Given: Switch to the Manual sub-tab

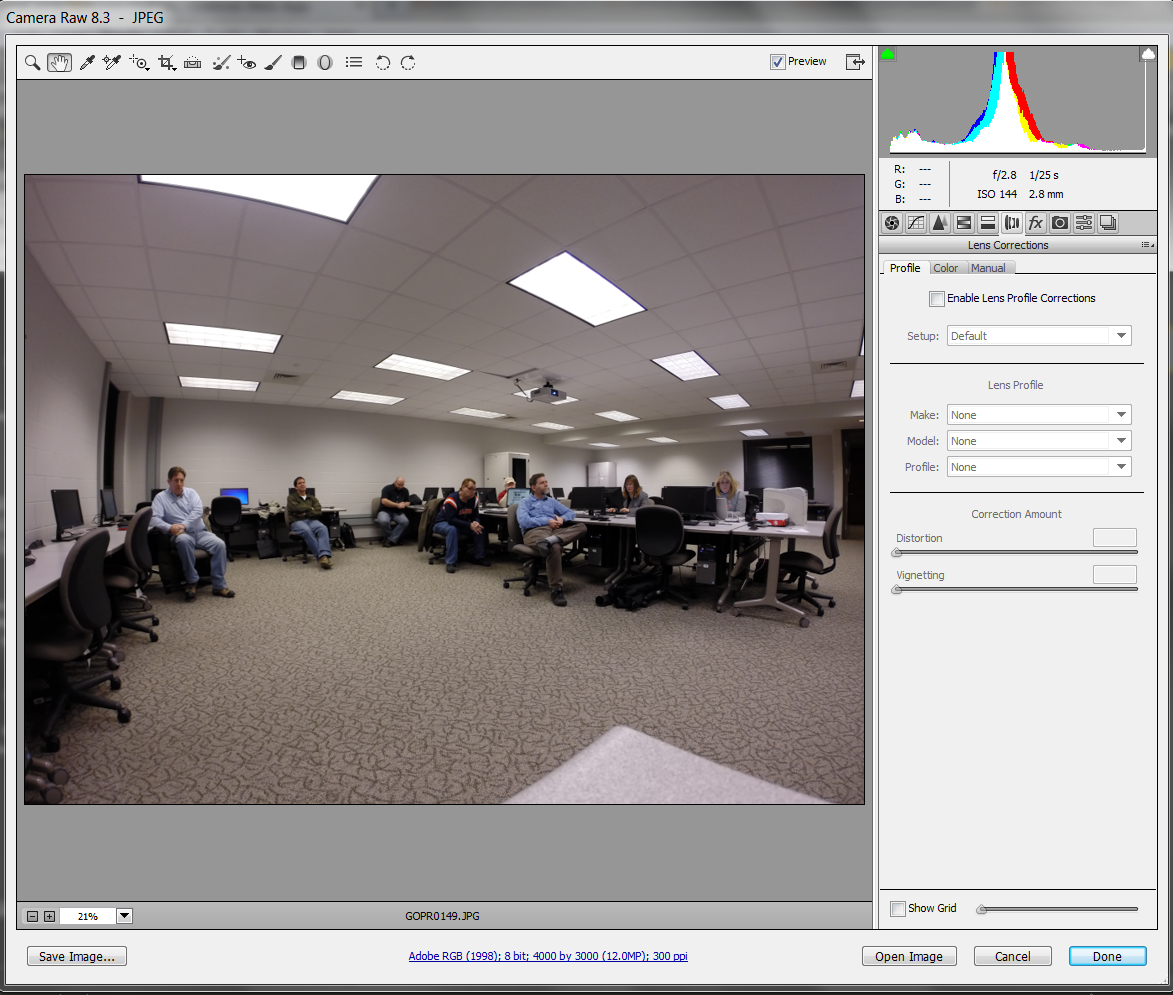Looking at the screenshot, I should tap(988, 268).
